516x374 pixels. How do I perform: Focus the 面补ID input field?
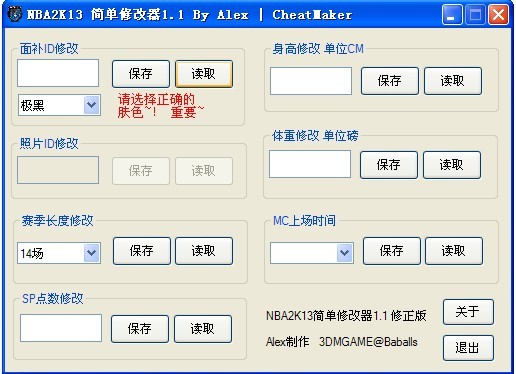coord(58,73)
